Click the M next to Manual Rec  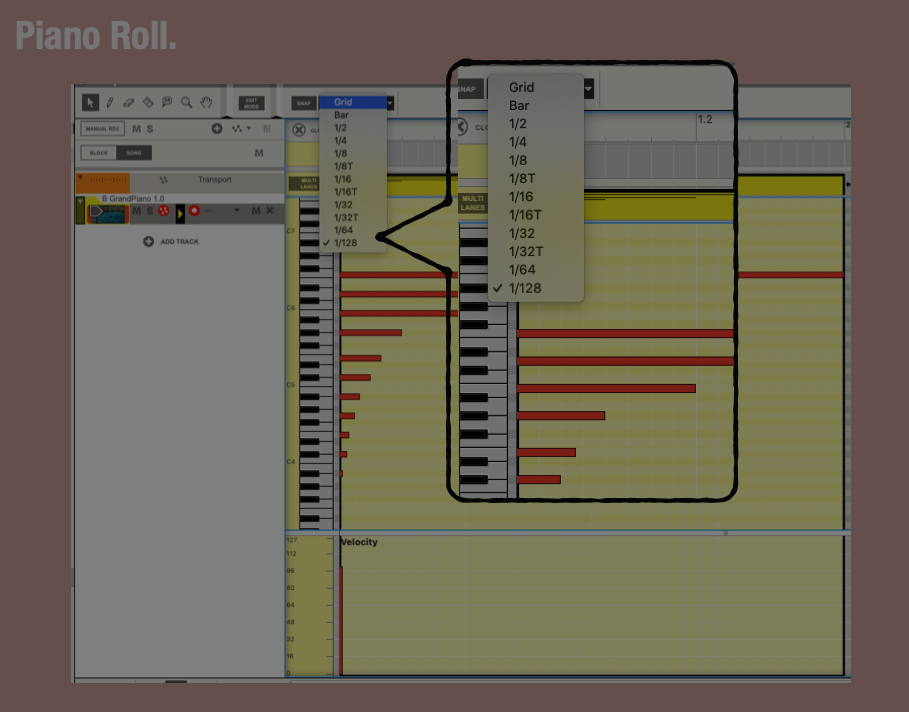[x=136, y=129]
